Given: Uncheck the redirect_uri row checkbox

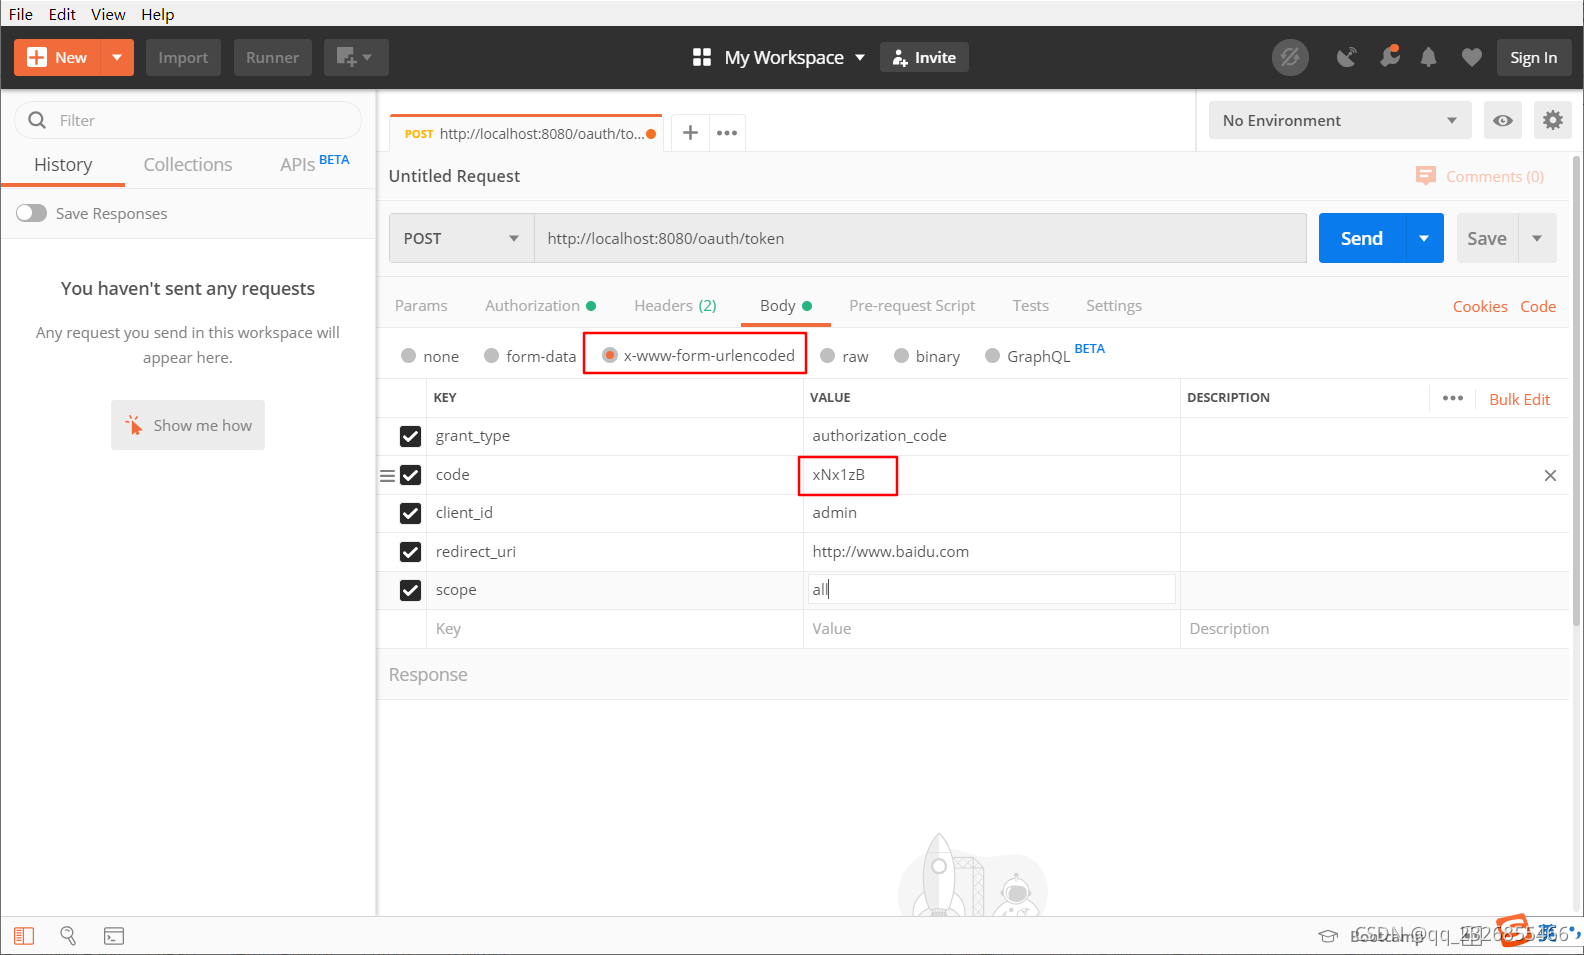Looking at the screenshot, I should 410,552.
